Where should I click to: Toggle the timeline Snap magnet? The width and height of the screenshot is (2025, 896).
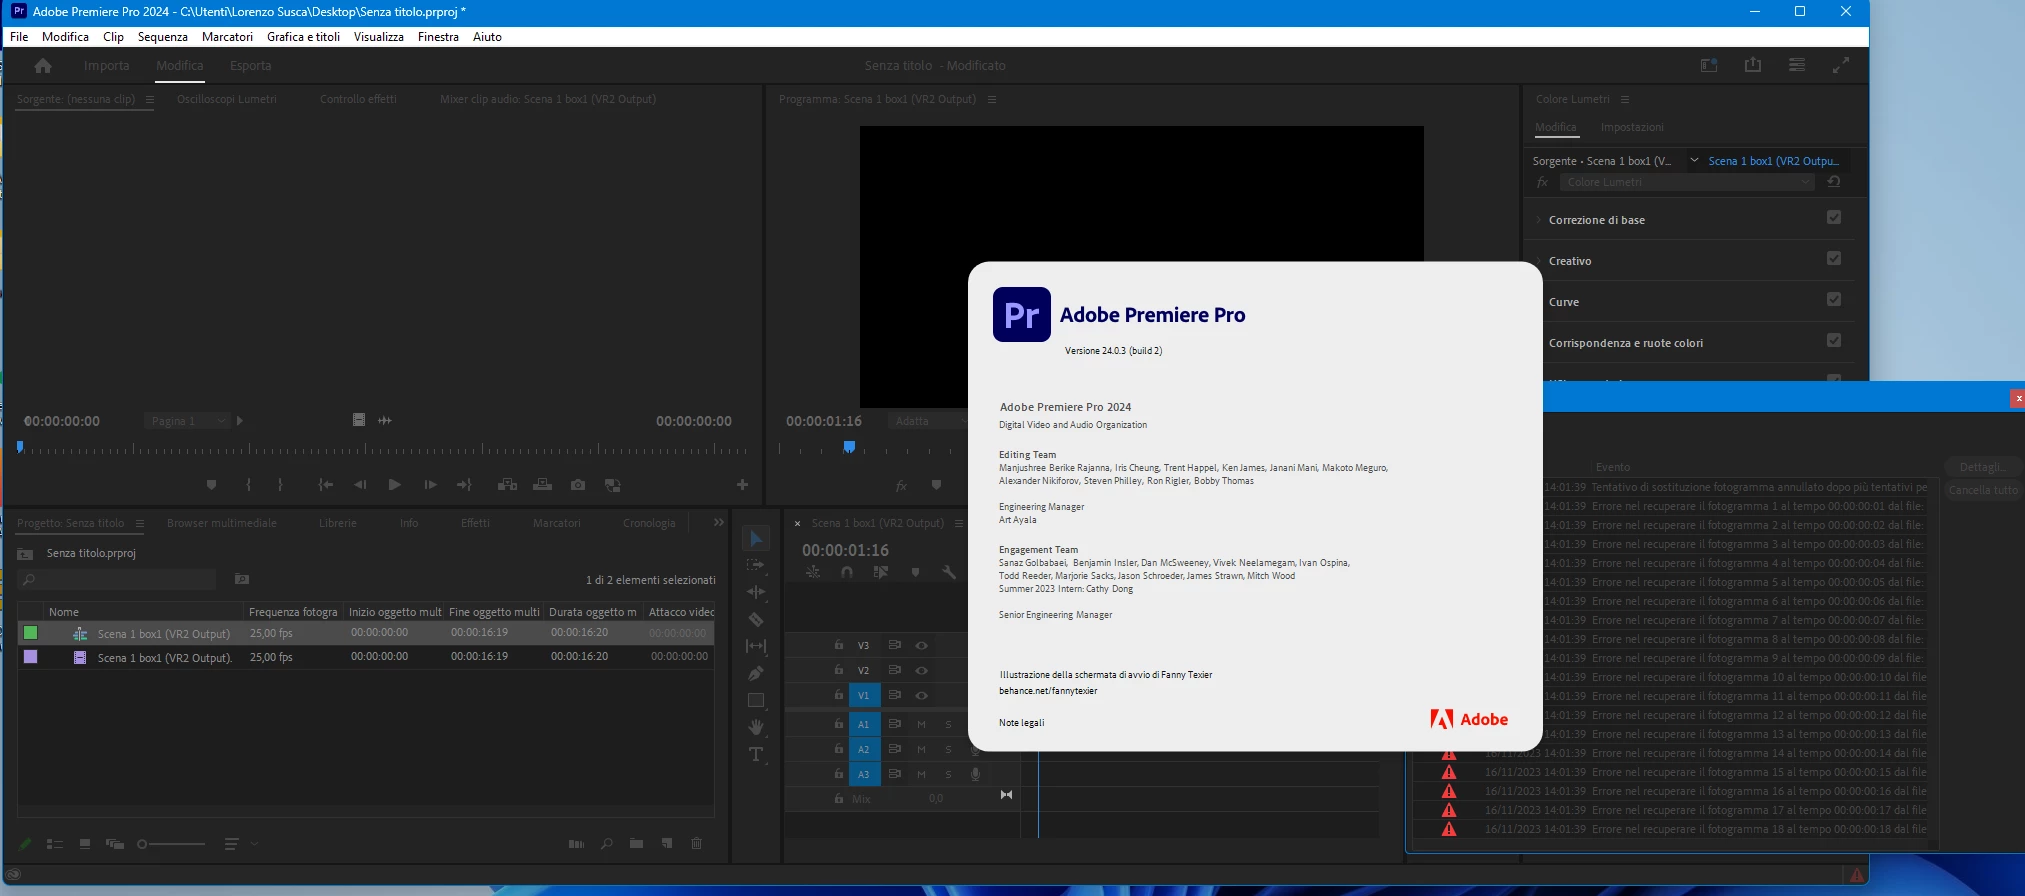[847, 572]
